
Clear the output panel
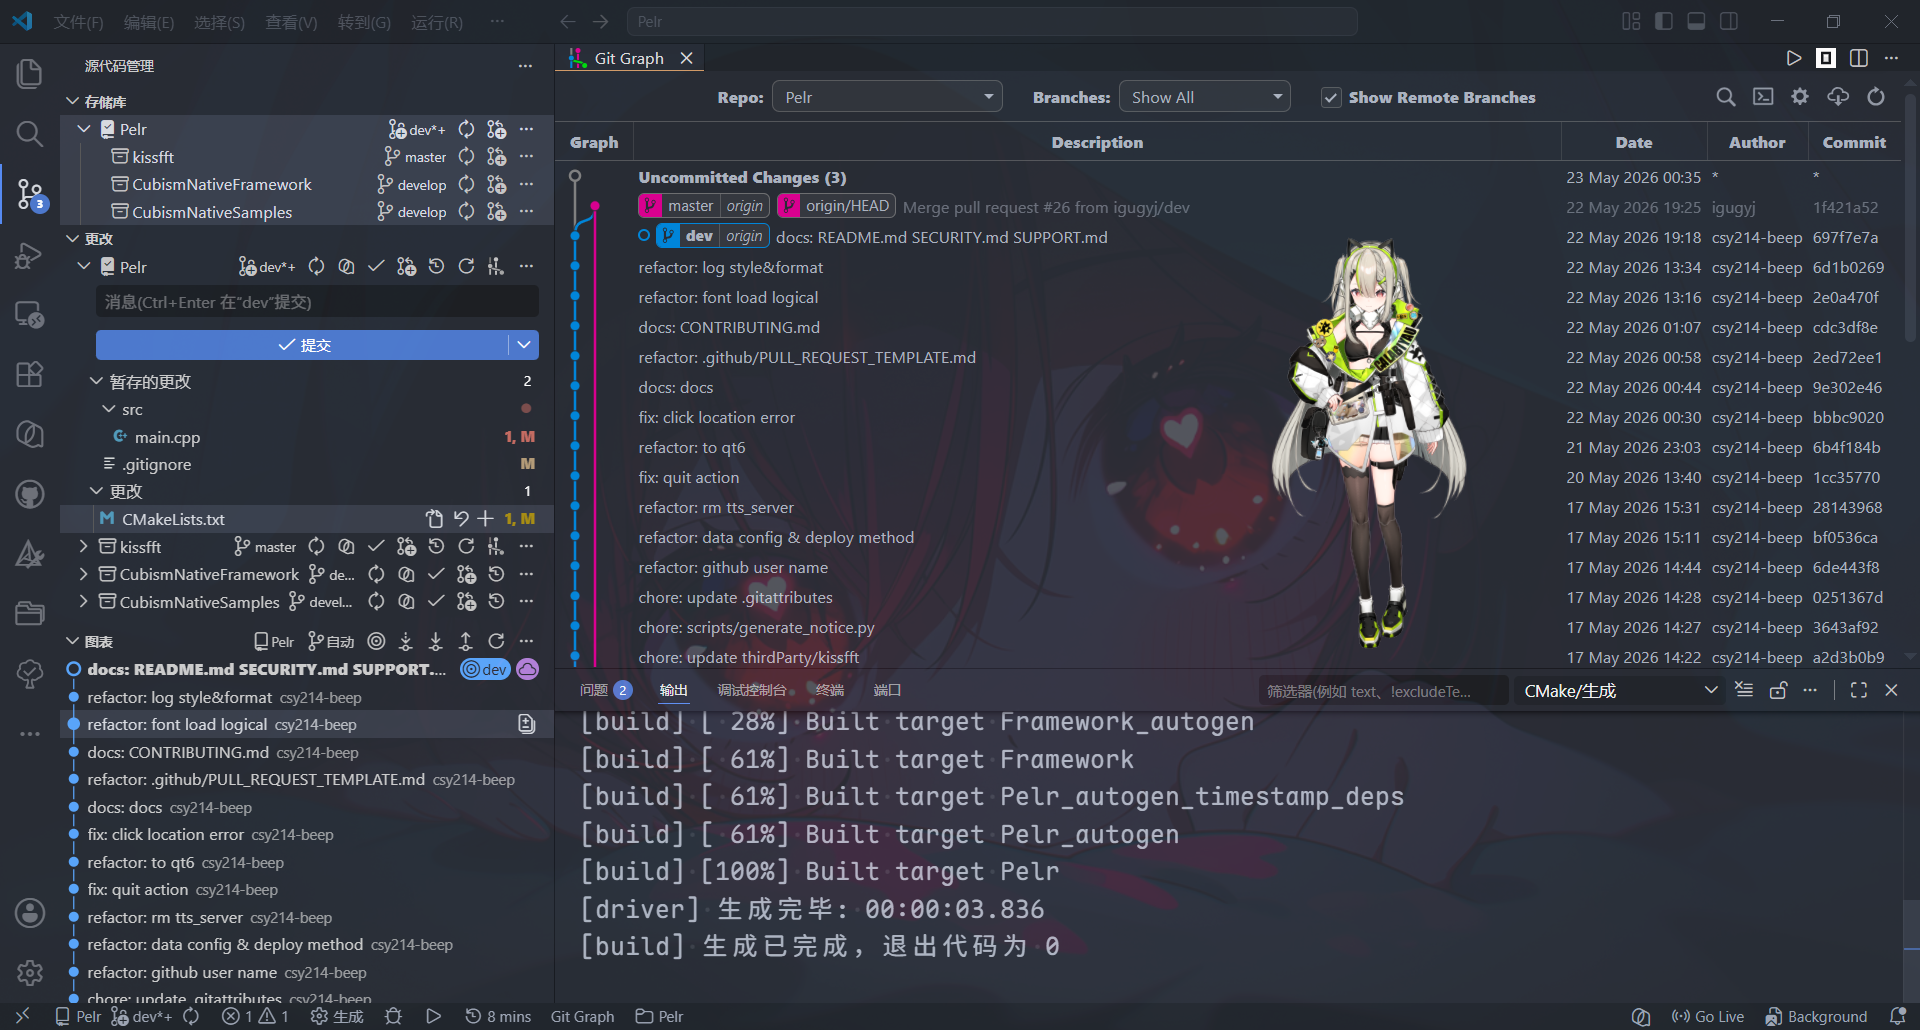coord(1744,690)
